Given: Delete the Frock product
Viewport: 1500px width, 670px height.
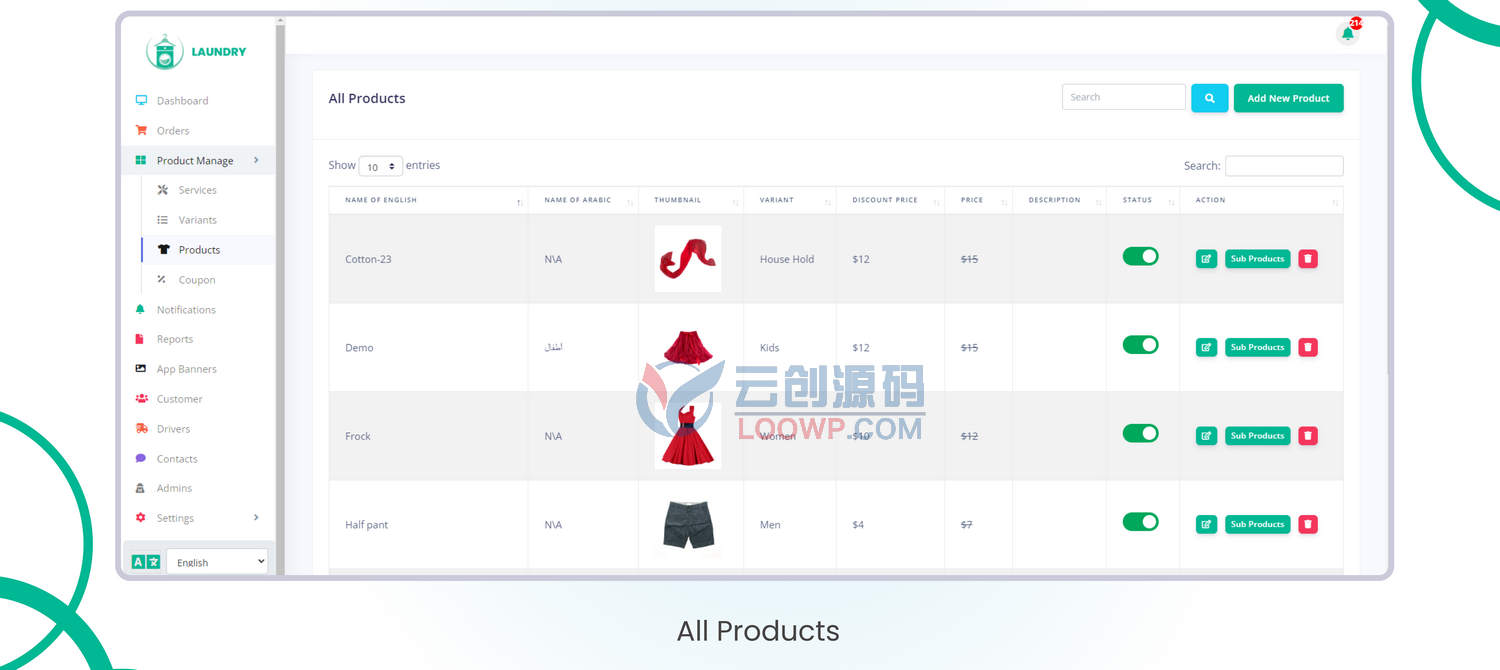Looking at the screenshot, I should point(1308,436).
